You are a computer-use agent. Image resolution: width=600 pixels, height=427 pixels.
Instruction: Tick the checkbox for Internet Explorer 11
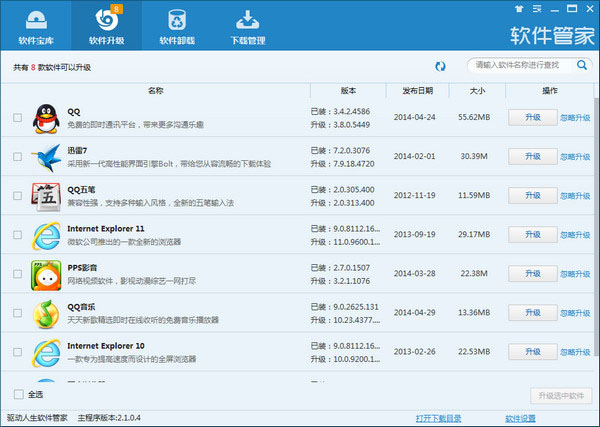(x=17, y=235)
